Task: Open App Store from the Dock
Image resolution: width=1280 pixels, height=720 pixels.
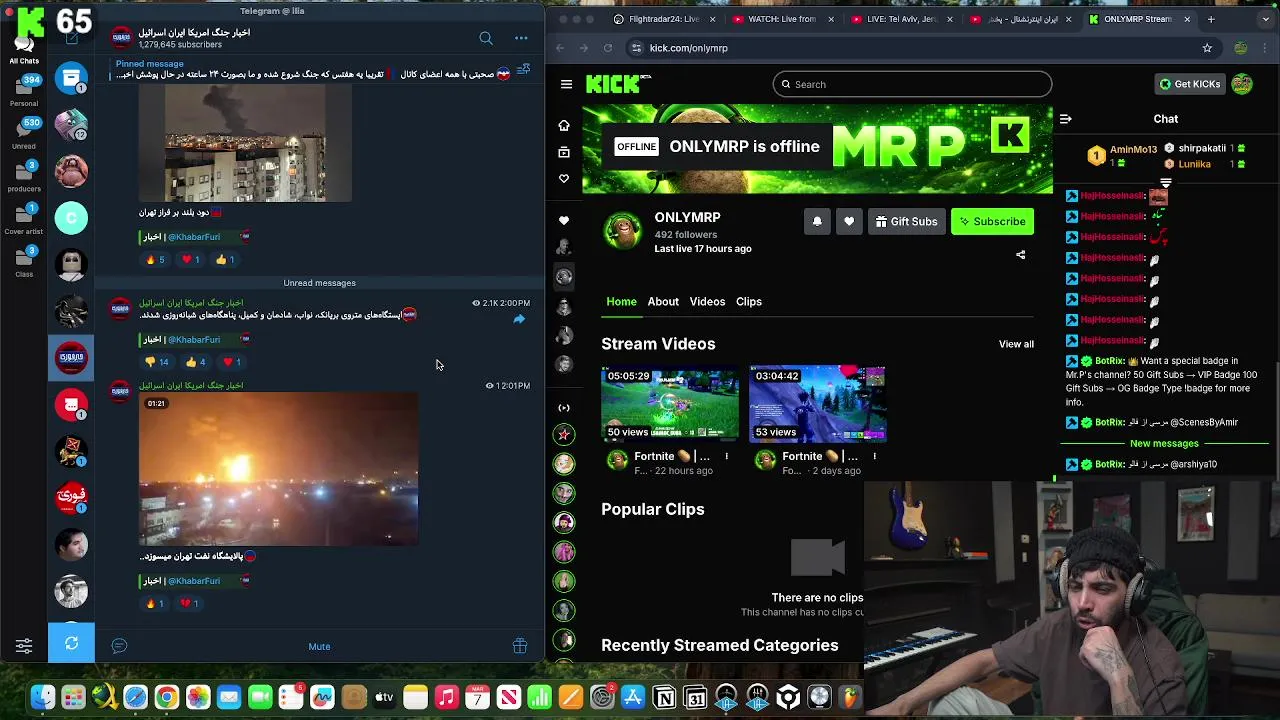Action: 633,697
